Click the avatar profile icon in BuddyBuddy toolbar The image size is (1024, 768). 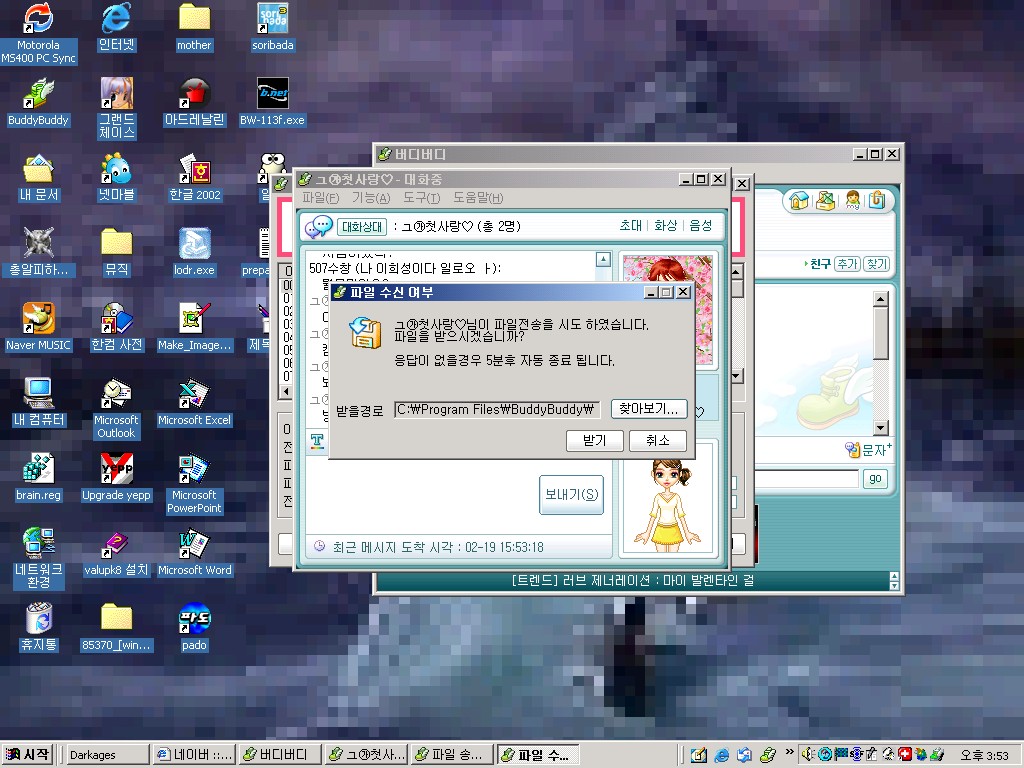(852, 200)
